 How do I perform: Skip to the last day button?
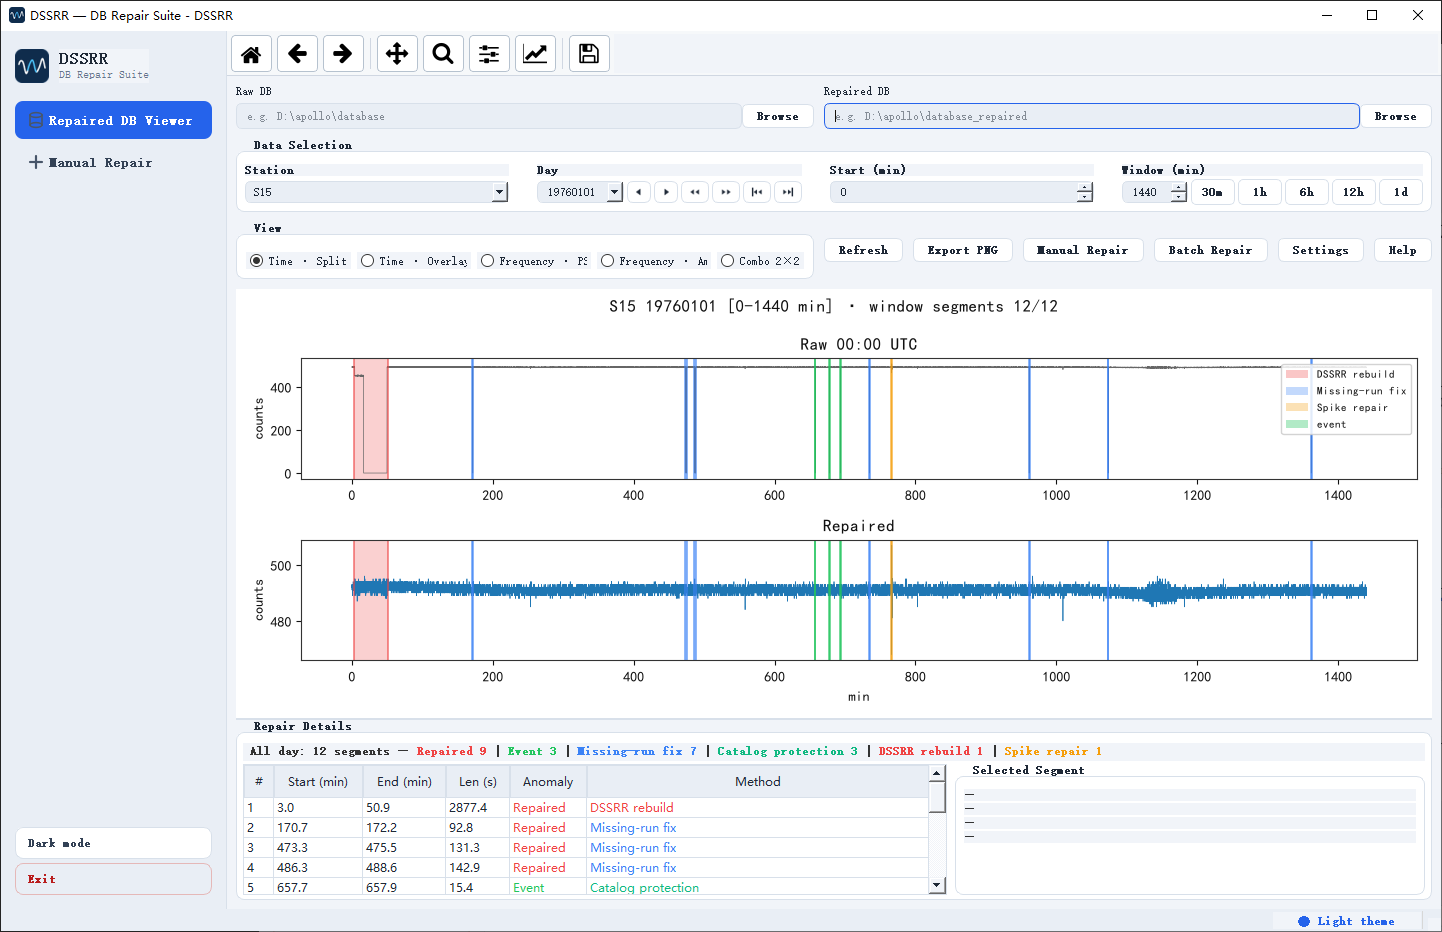tap(788, 192)
